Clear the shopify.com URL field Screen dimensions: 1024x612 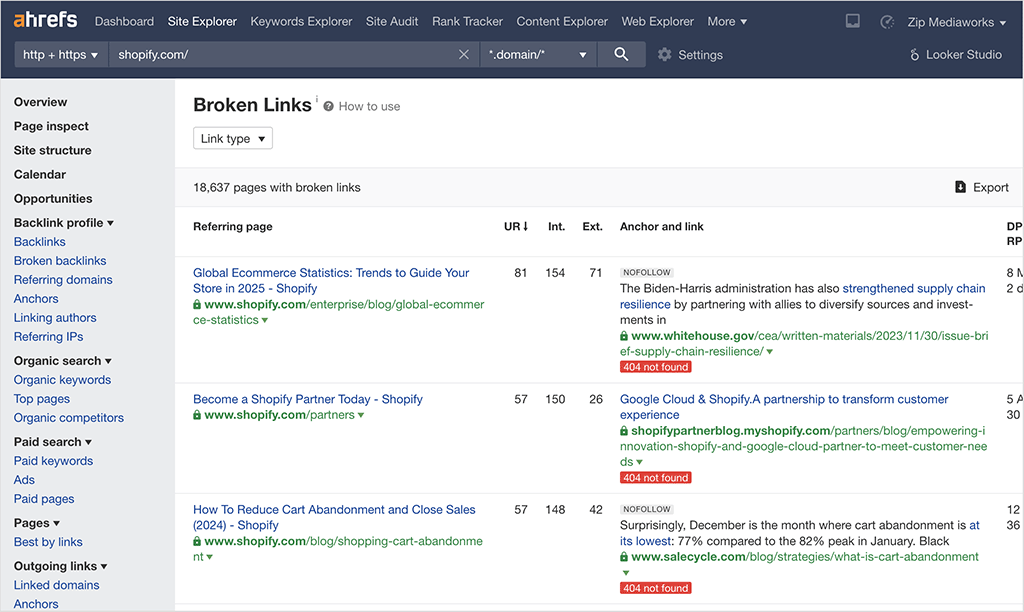tap(464, 55)
